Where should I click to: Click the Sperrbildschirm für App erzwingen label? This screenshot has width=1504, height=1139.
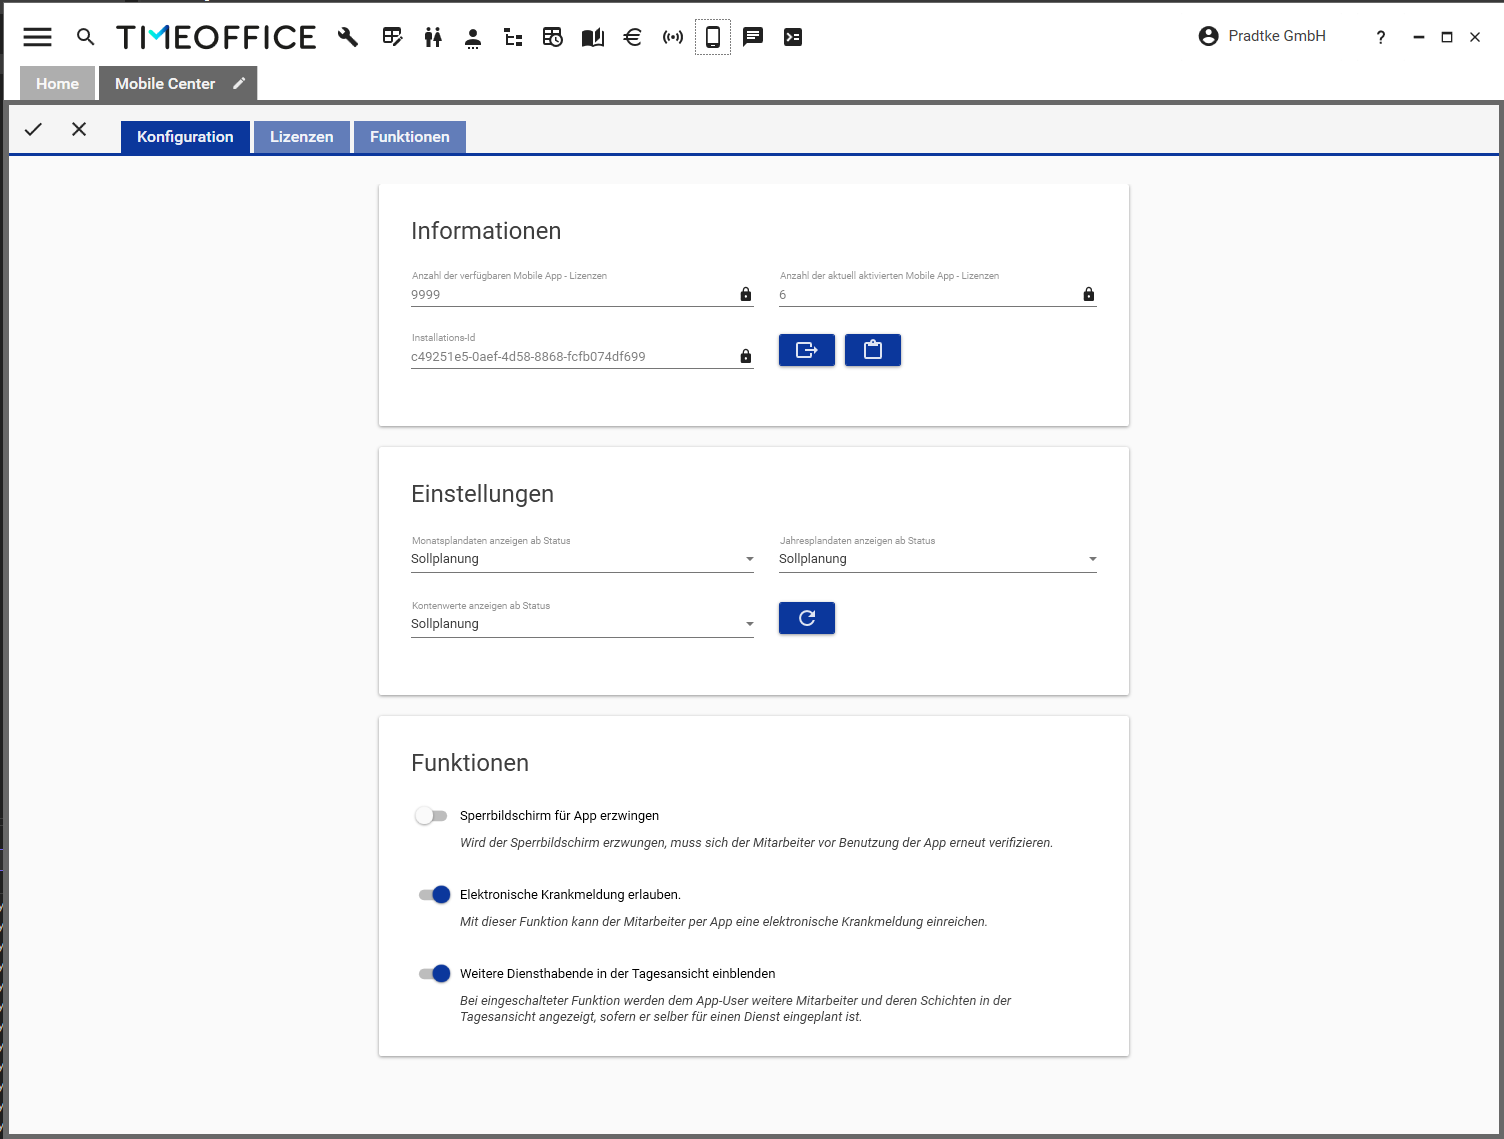(559, 816)
